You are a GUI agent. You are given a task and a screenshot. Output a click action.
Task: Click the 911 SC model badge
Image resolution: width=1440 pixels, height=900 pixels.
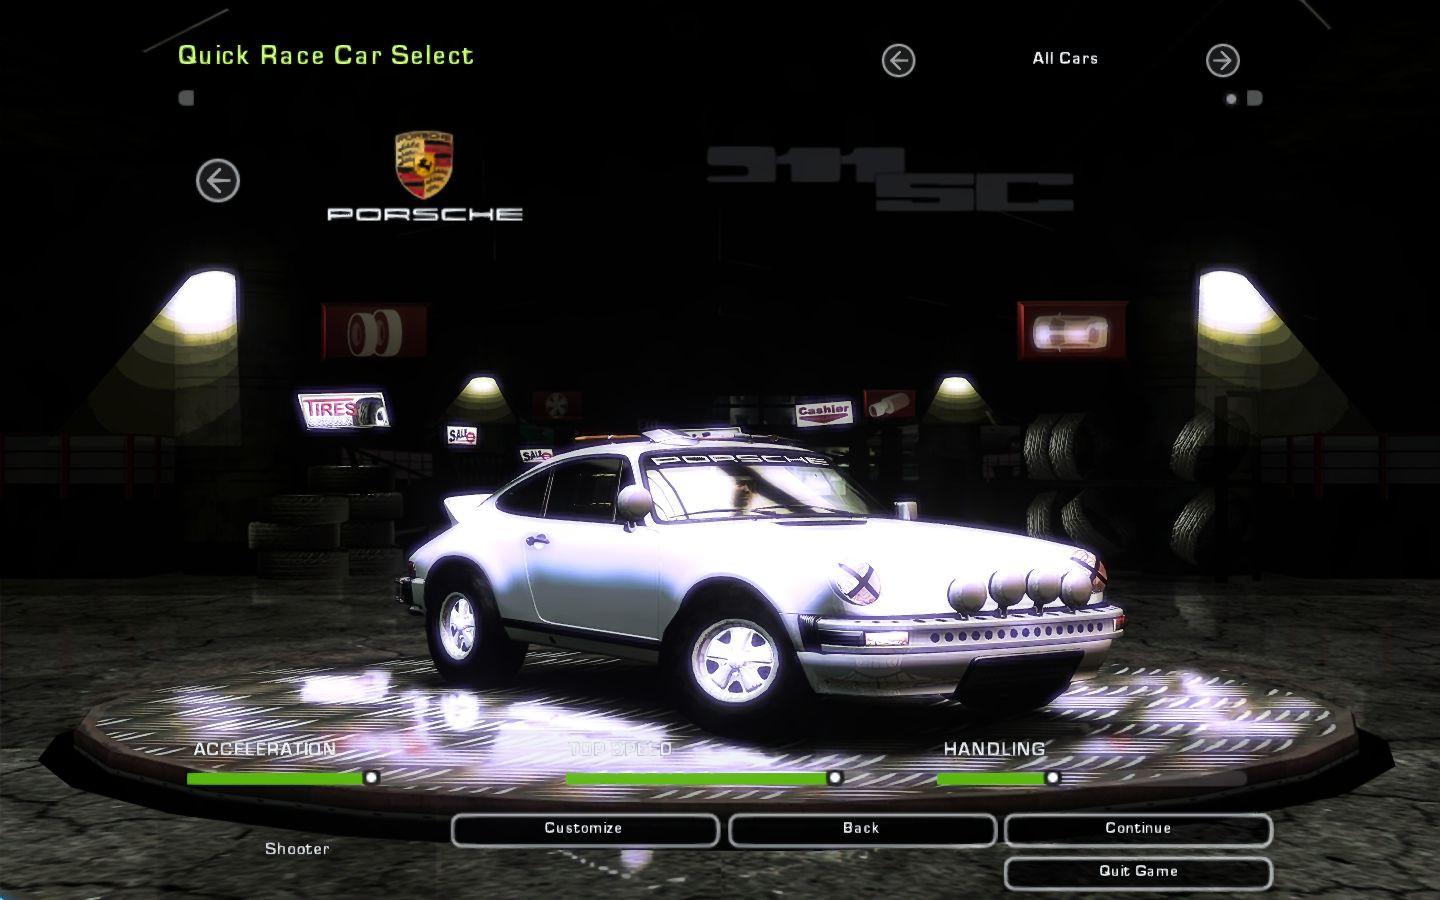[x=890, y=179]
